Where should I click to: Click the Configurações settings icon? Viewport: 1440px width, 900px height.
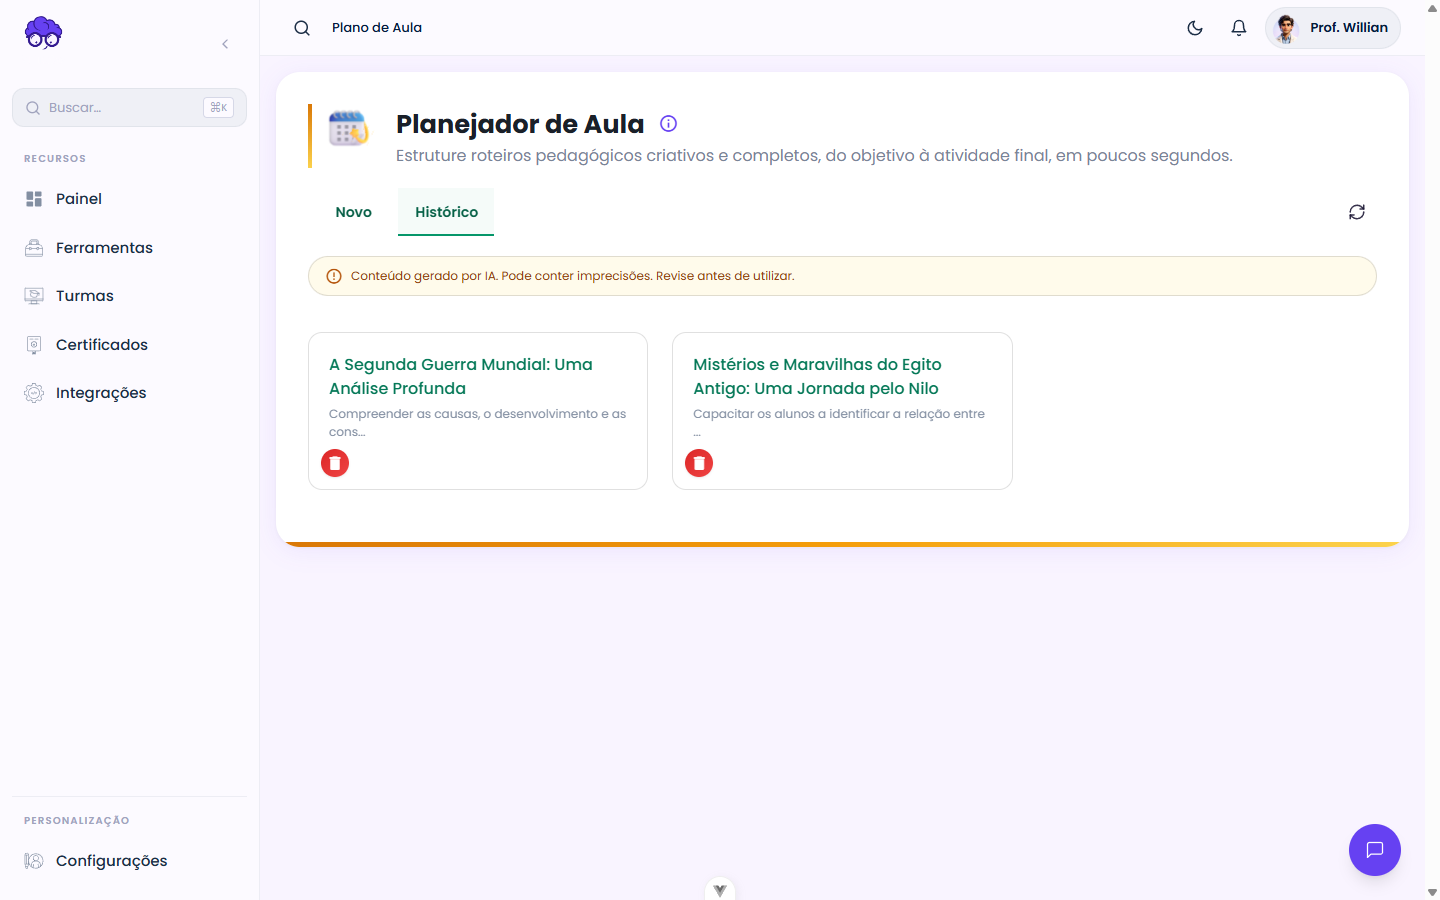[34, 861]
